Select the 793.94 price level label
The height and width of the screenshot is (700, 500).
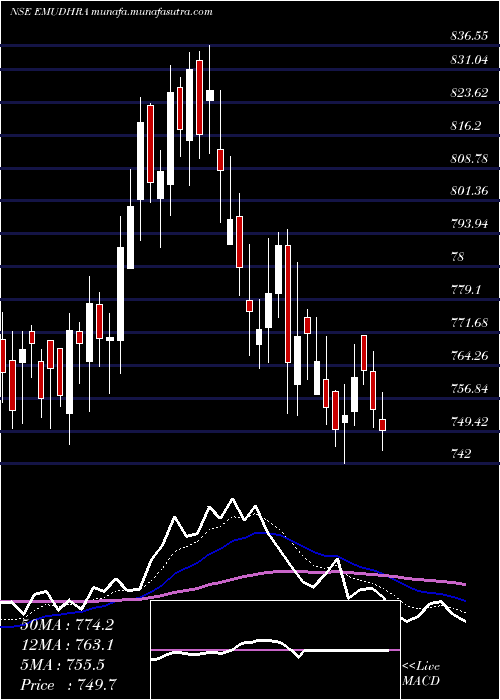(469, 224)
